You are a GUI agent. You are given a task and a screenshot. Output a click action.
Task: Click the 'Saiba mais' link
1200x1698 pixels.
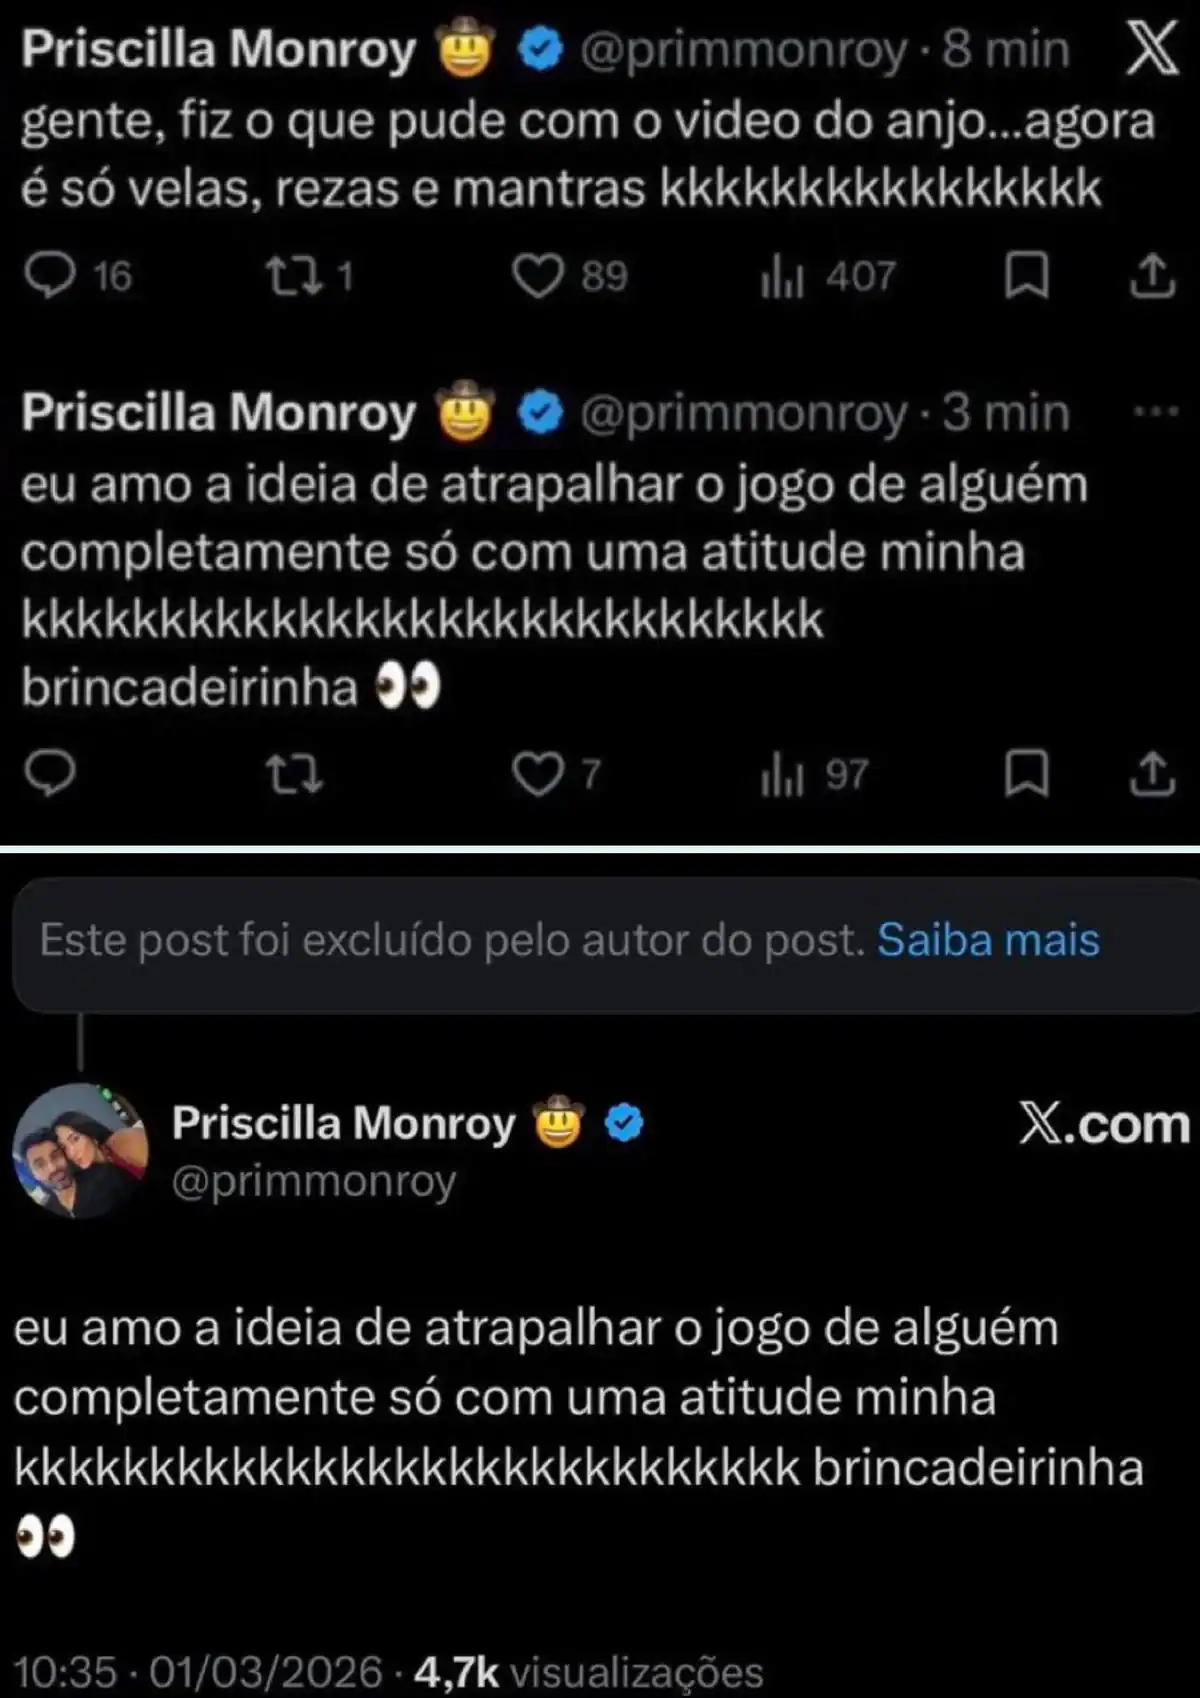click(x=988, y=940)
